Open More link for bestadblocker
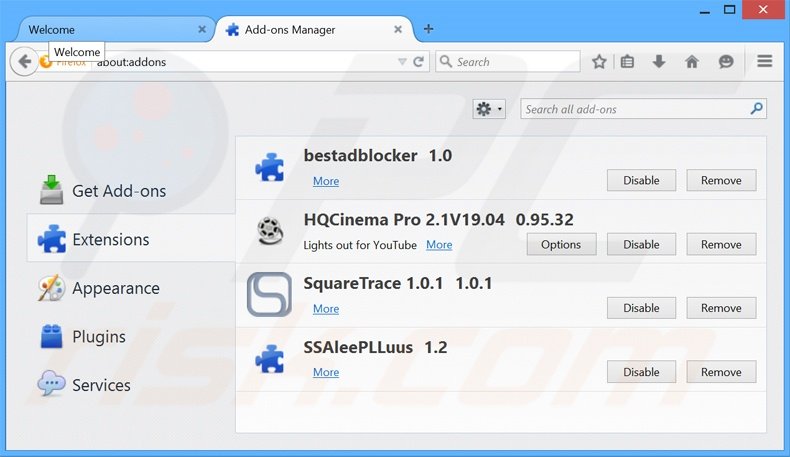 point(326,181)
